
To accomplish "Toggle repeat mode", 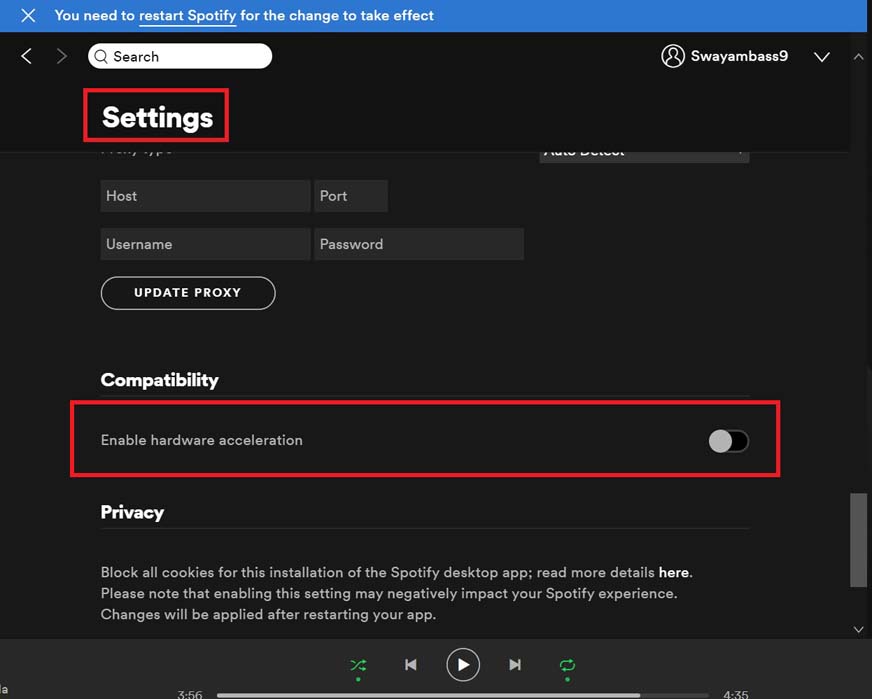I will coord(567,665).
